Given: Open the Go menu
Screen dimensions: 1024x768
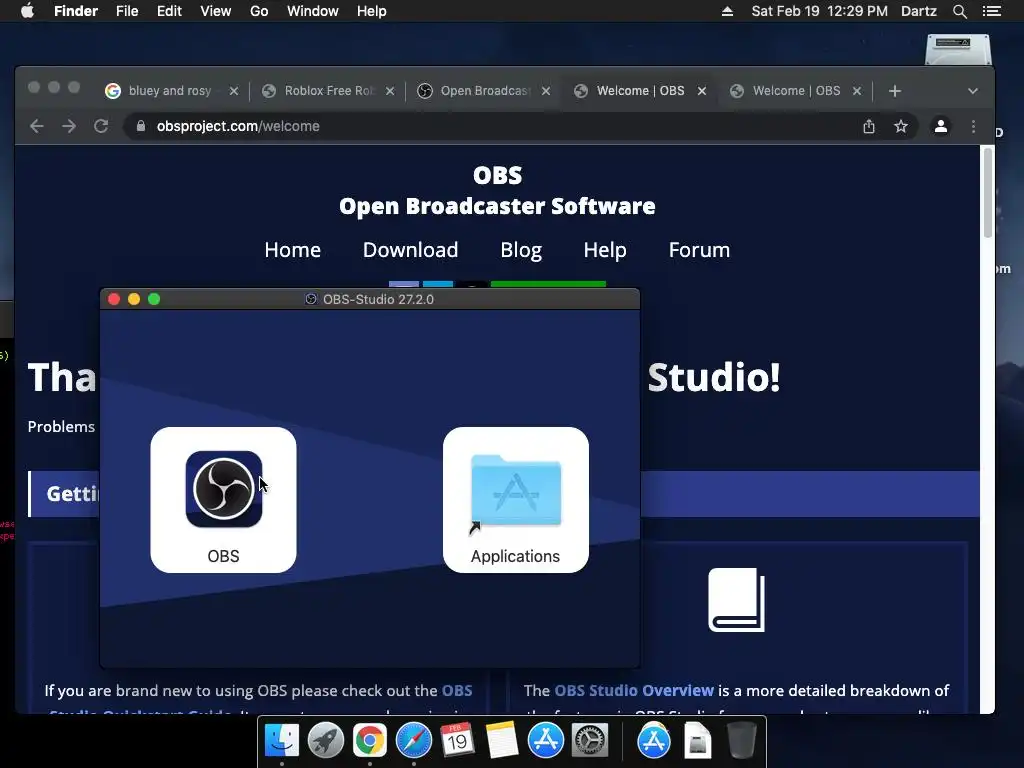Looking at the screenshot, I should (259, 11).
